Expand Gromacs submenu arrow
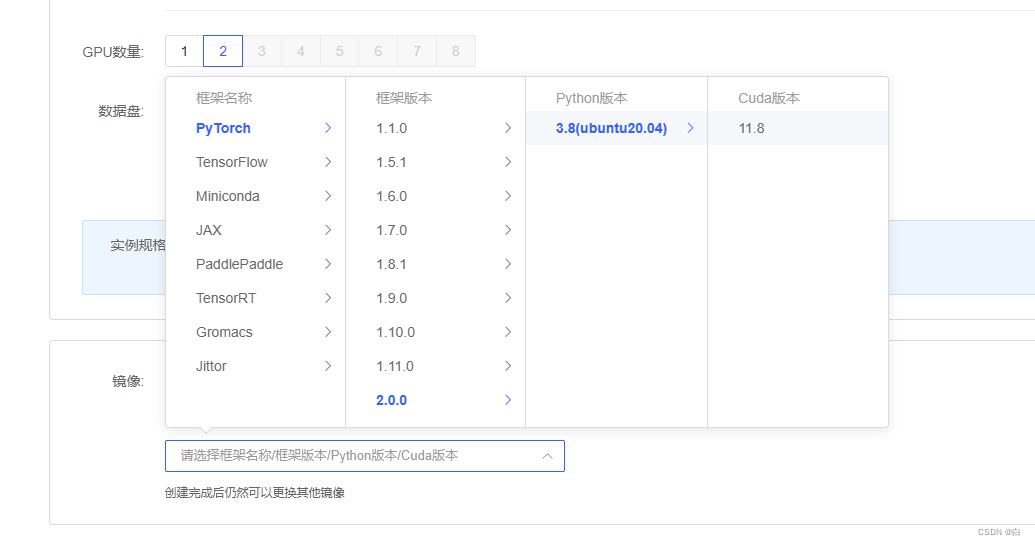Viewport: 1035px width, 545px height. click(x=328, y=332)
